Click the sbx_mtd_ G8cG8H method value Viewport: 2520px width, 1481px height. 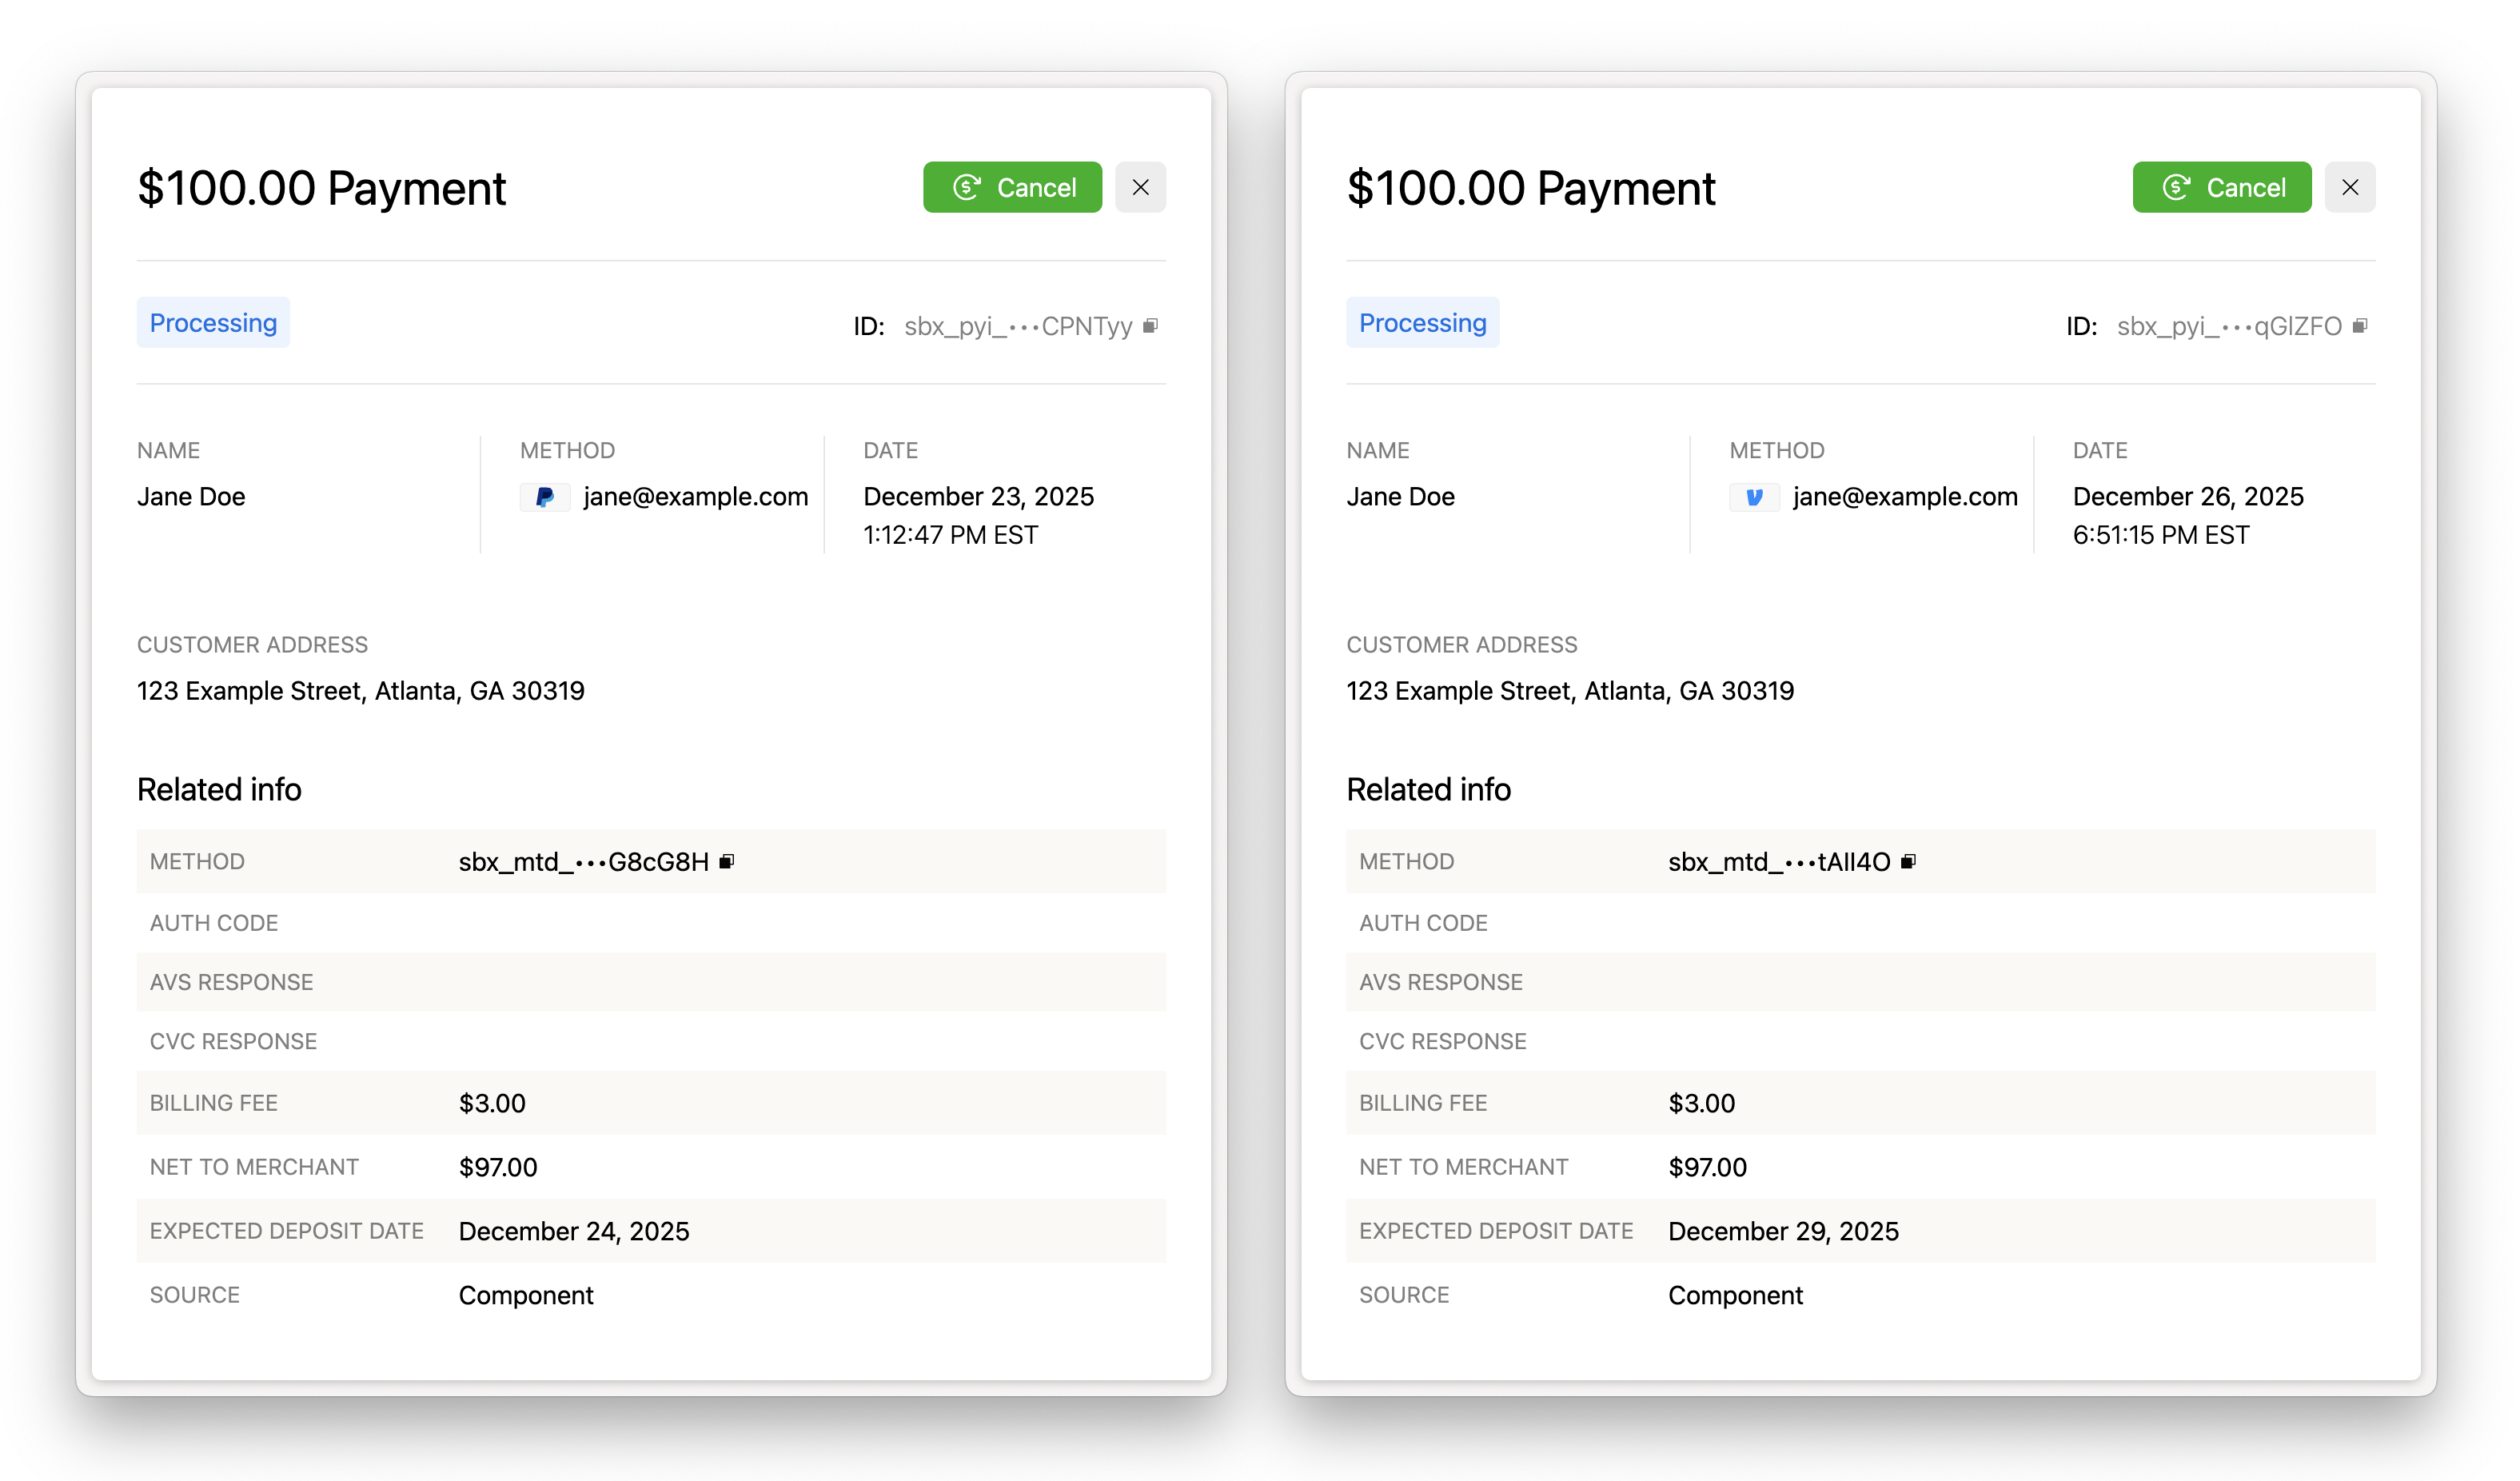[x=583, y=862]
